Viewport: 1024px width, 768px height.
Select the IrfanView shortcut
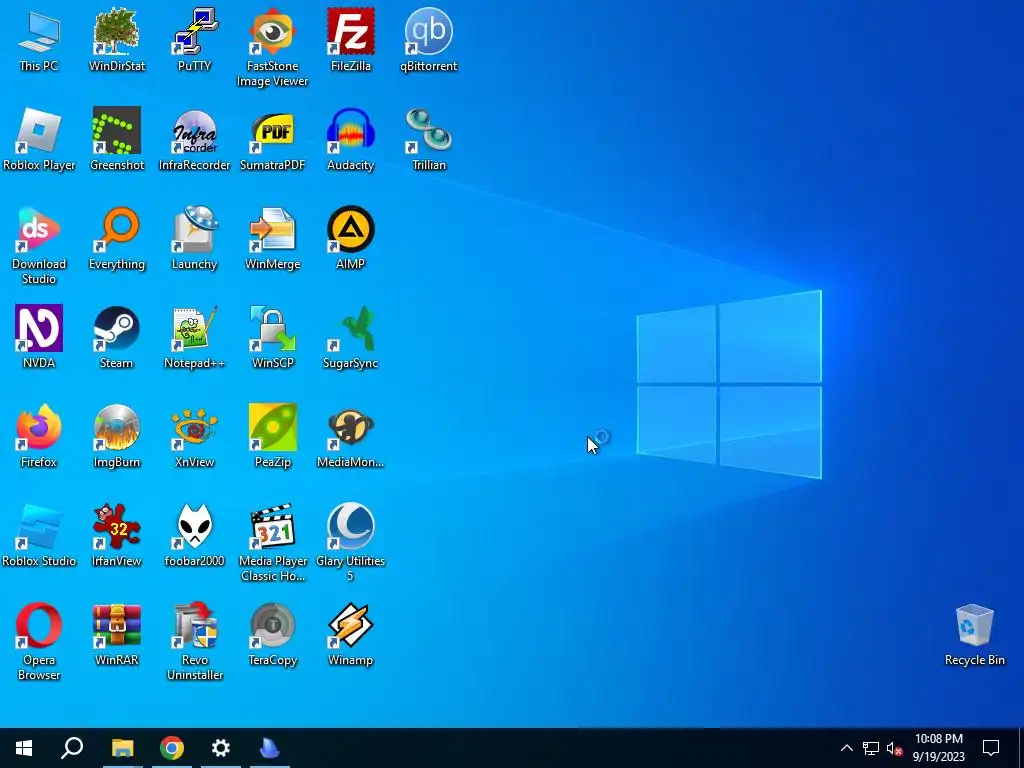coord(117,535)
